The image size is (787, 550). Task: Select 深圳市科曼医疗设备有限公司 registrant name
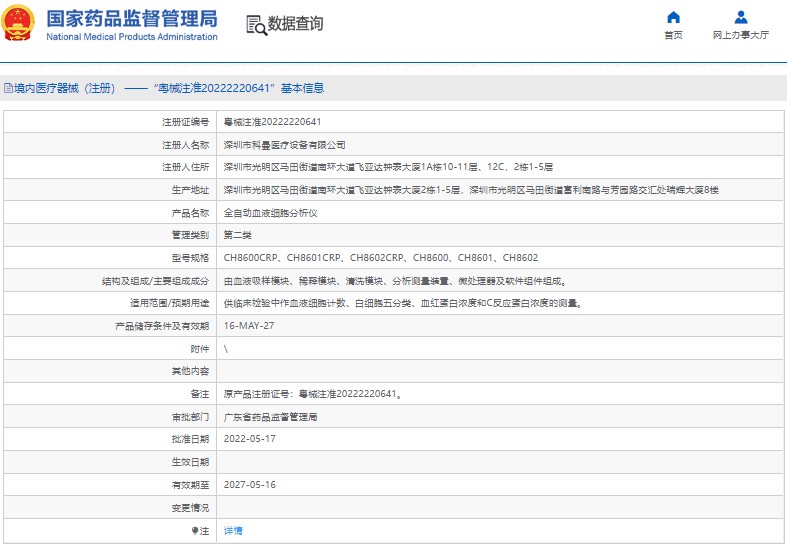[x=285, y=145]
